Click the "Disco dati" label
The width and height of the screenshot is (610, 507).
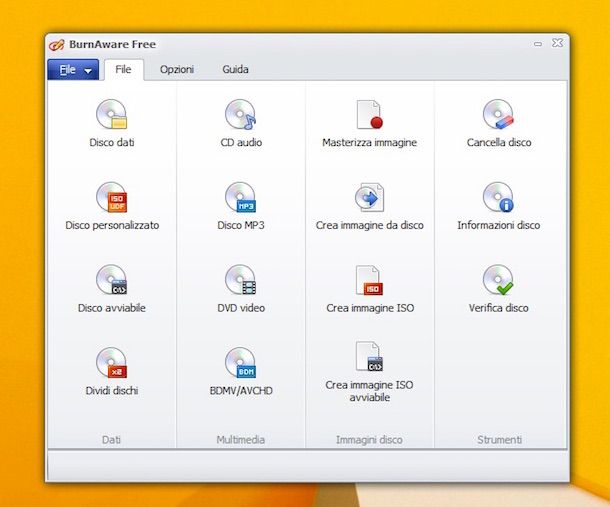click(x=112, y=142)
